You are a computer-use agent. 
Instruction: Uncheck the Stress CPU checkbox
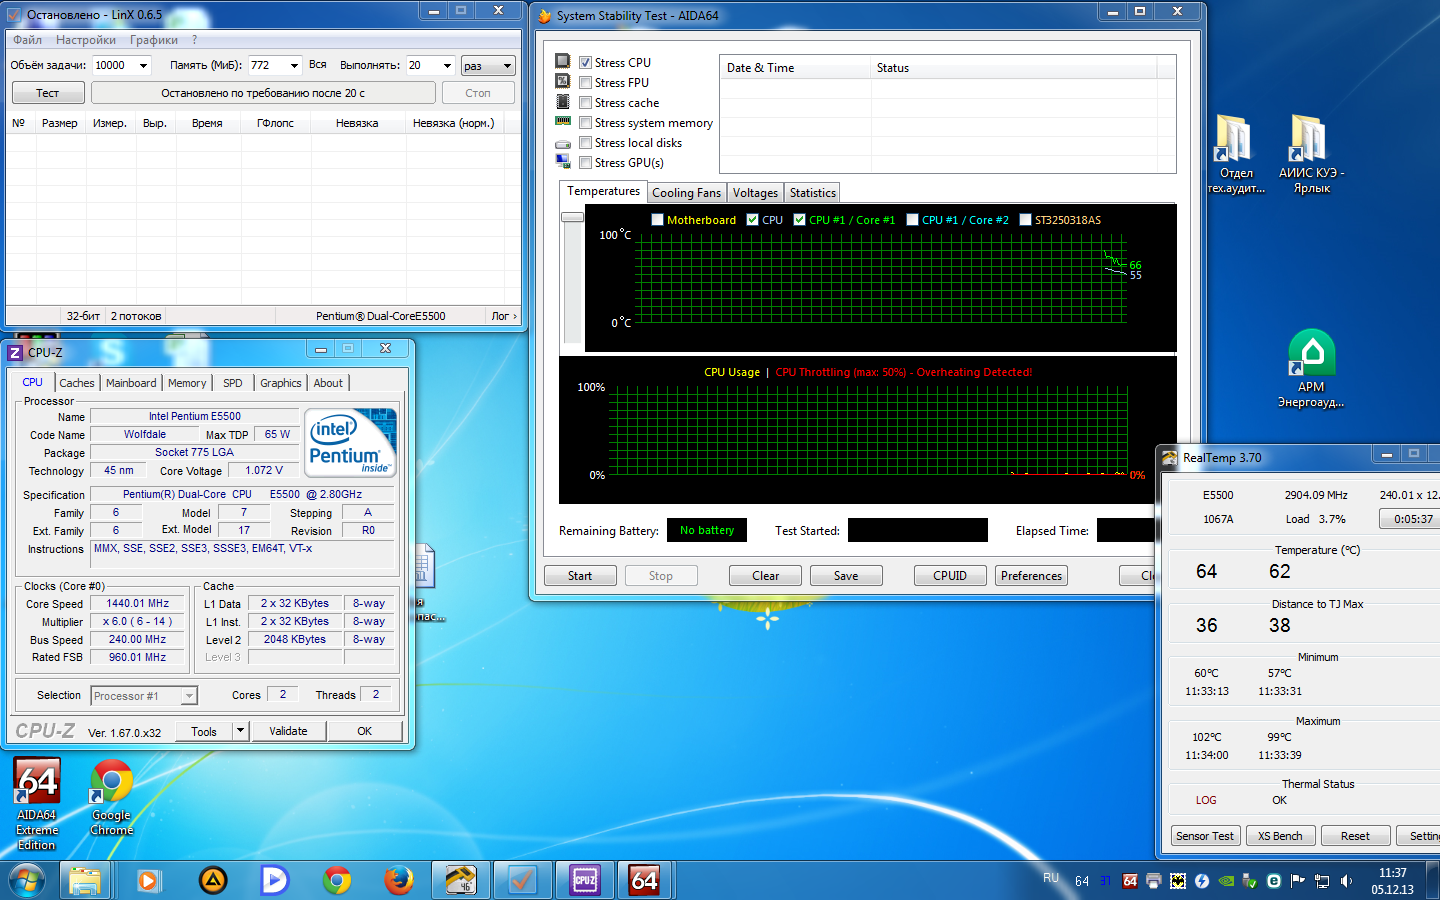(x=586, y=62)
